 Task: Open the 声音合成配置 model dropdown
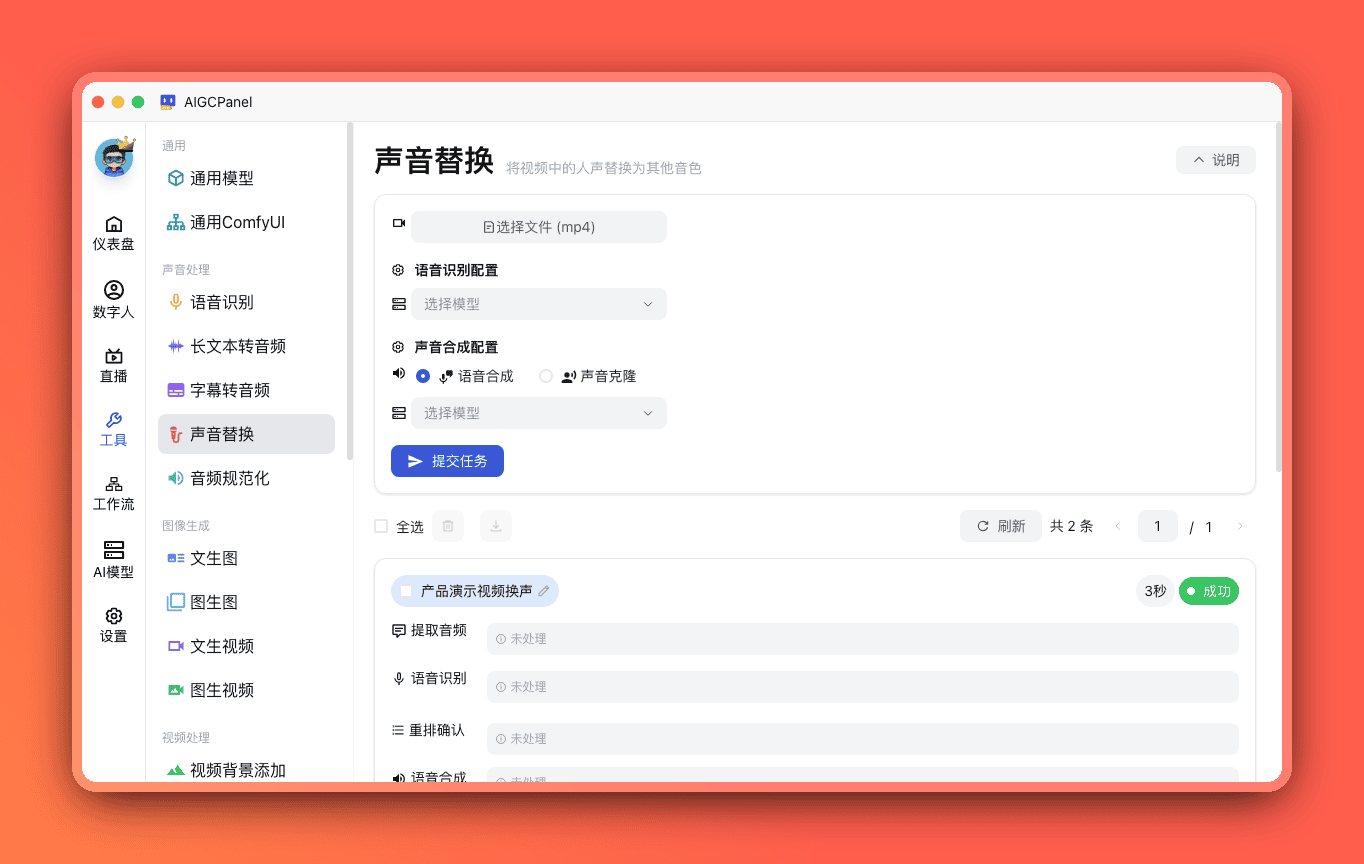pos(539,413)
